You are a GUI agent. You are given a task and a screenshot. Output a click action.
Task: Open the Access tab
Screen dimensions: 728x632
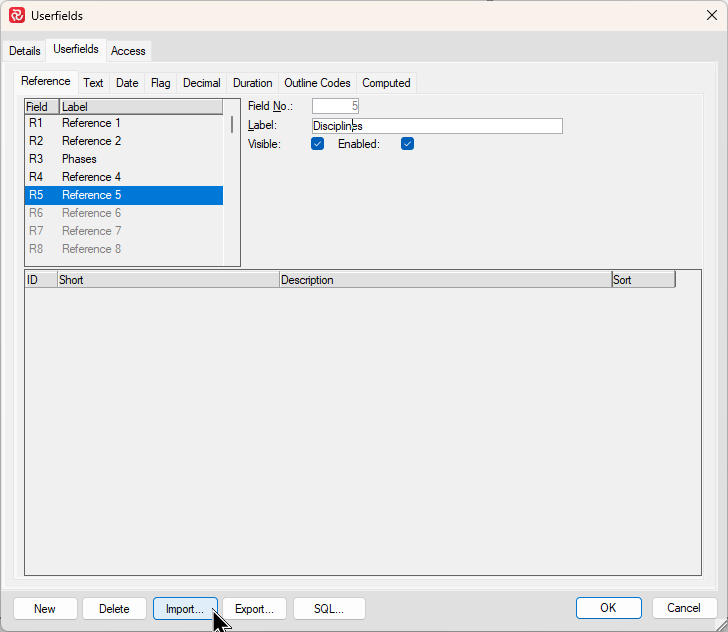[128, 51]
